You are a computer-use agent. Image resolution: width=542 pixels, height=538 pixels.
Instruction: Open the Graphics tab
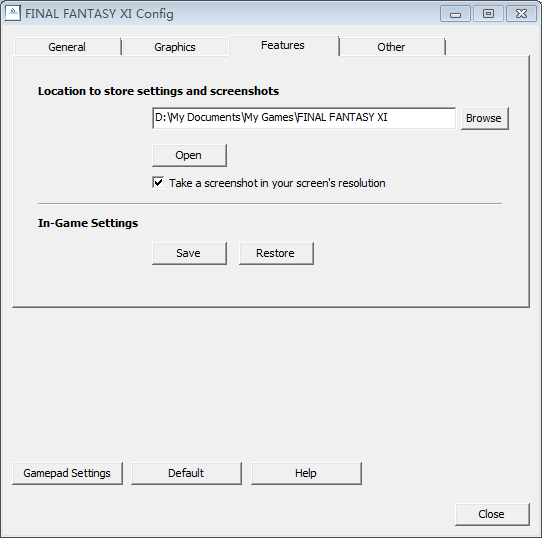(x=175, y=47)
